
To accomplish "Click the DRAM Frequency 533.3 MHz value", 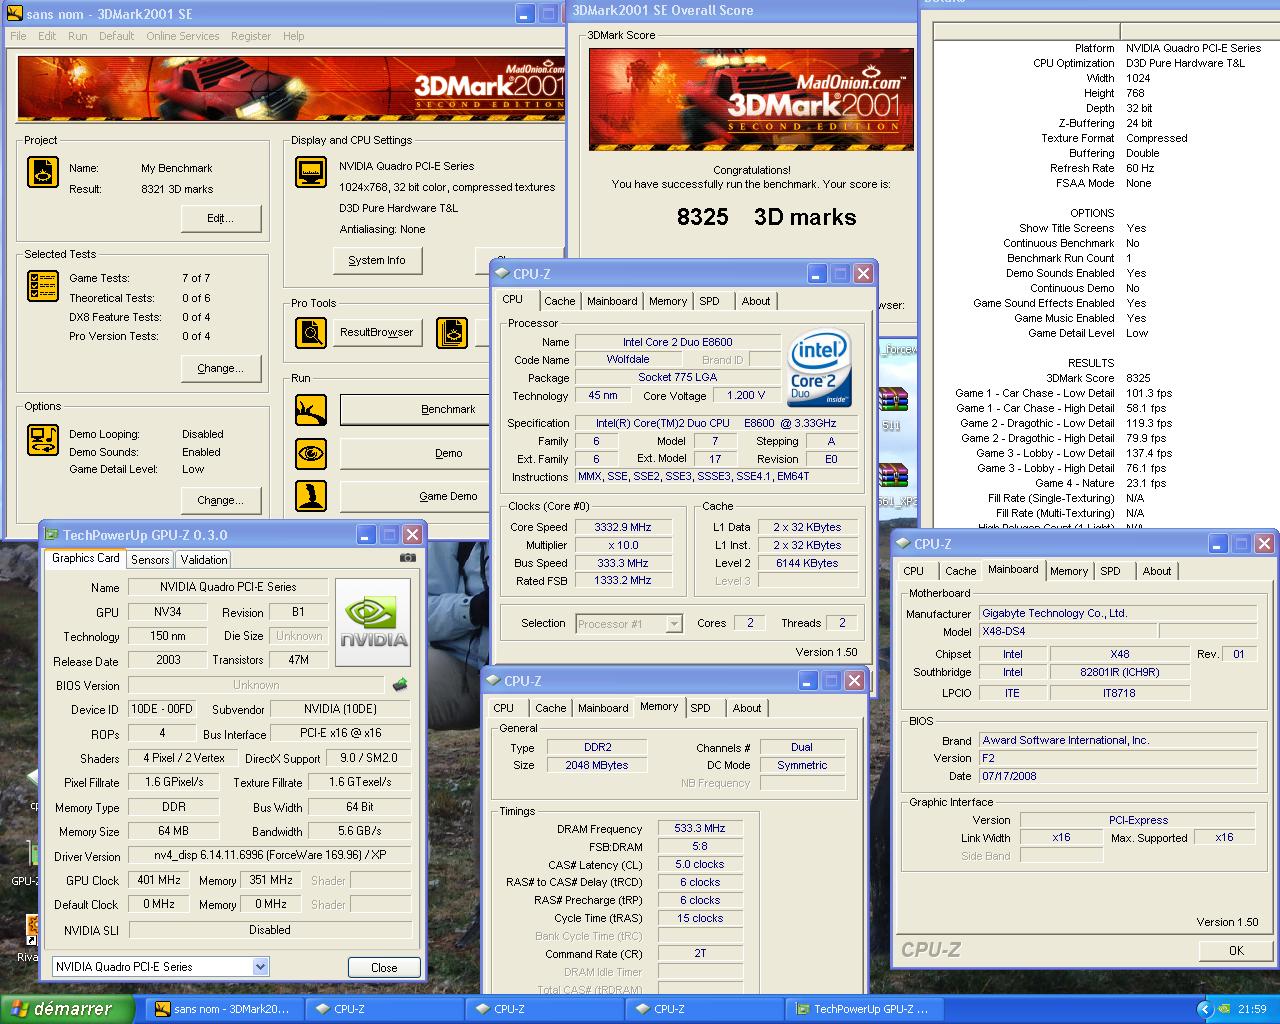I will [x=700, y=828].
